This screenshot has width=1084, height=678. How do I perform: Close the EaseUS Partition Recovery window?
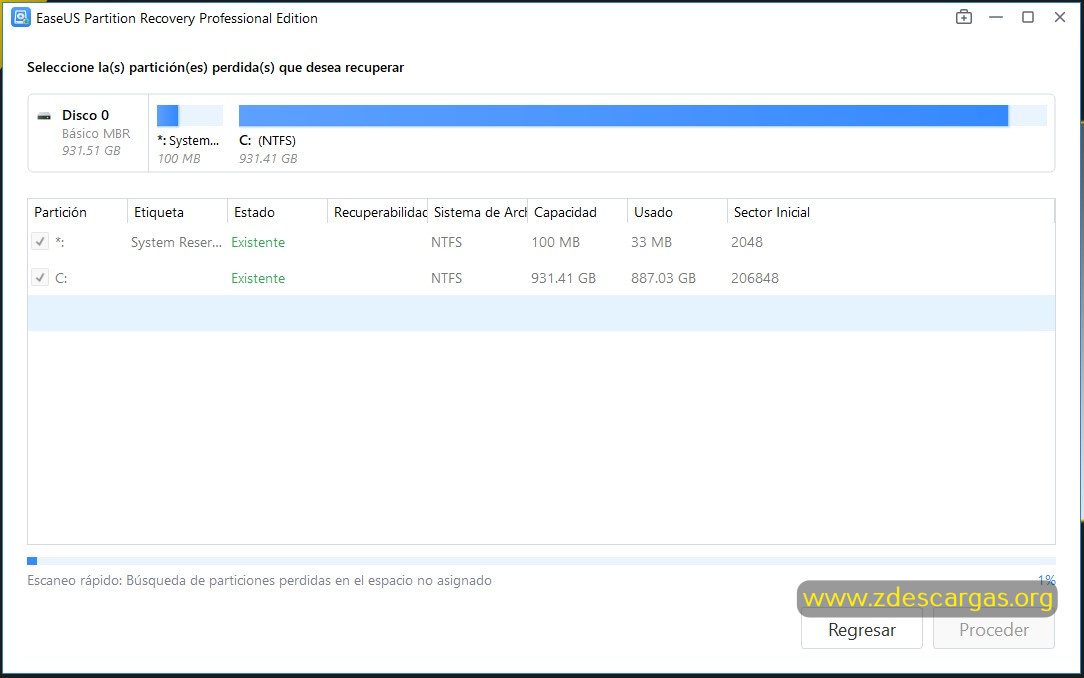1060,17
